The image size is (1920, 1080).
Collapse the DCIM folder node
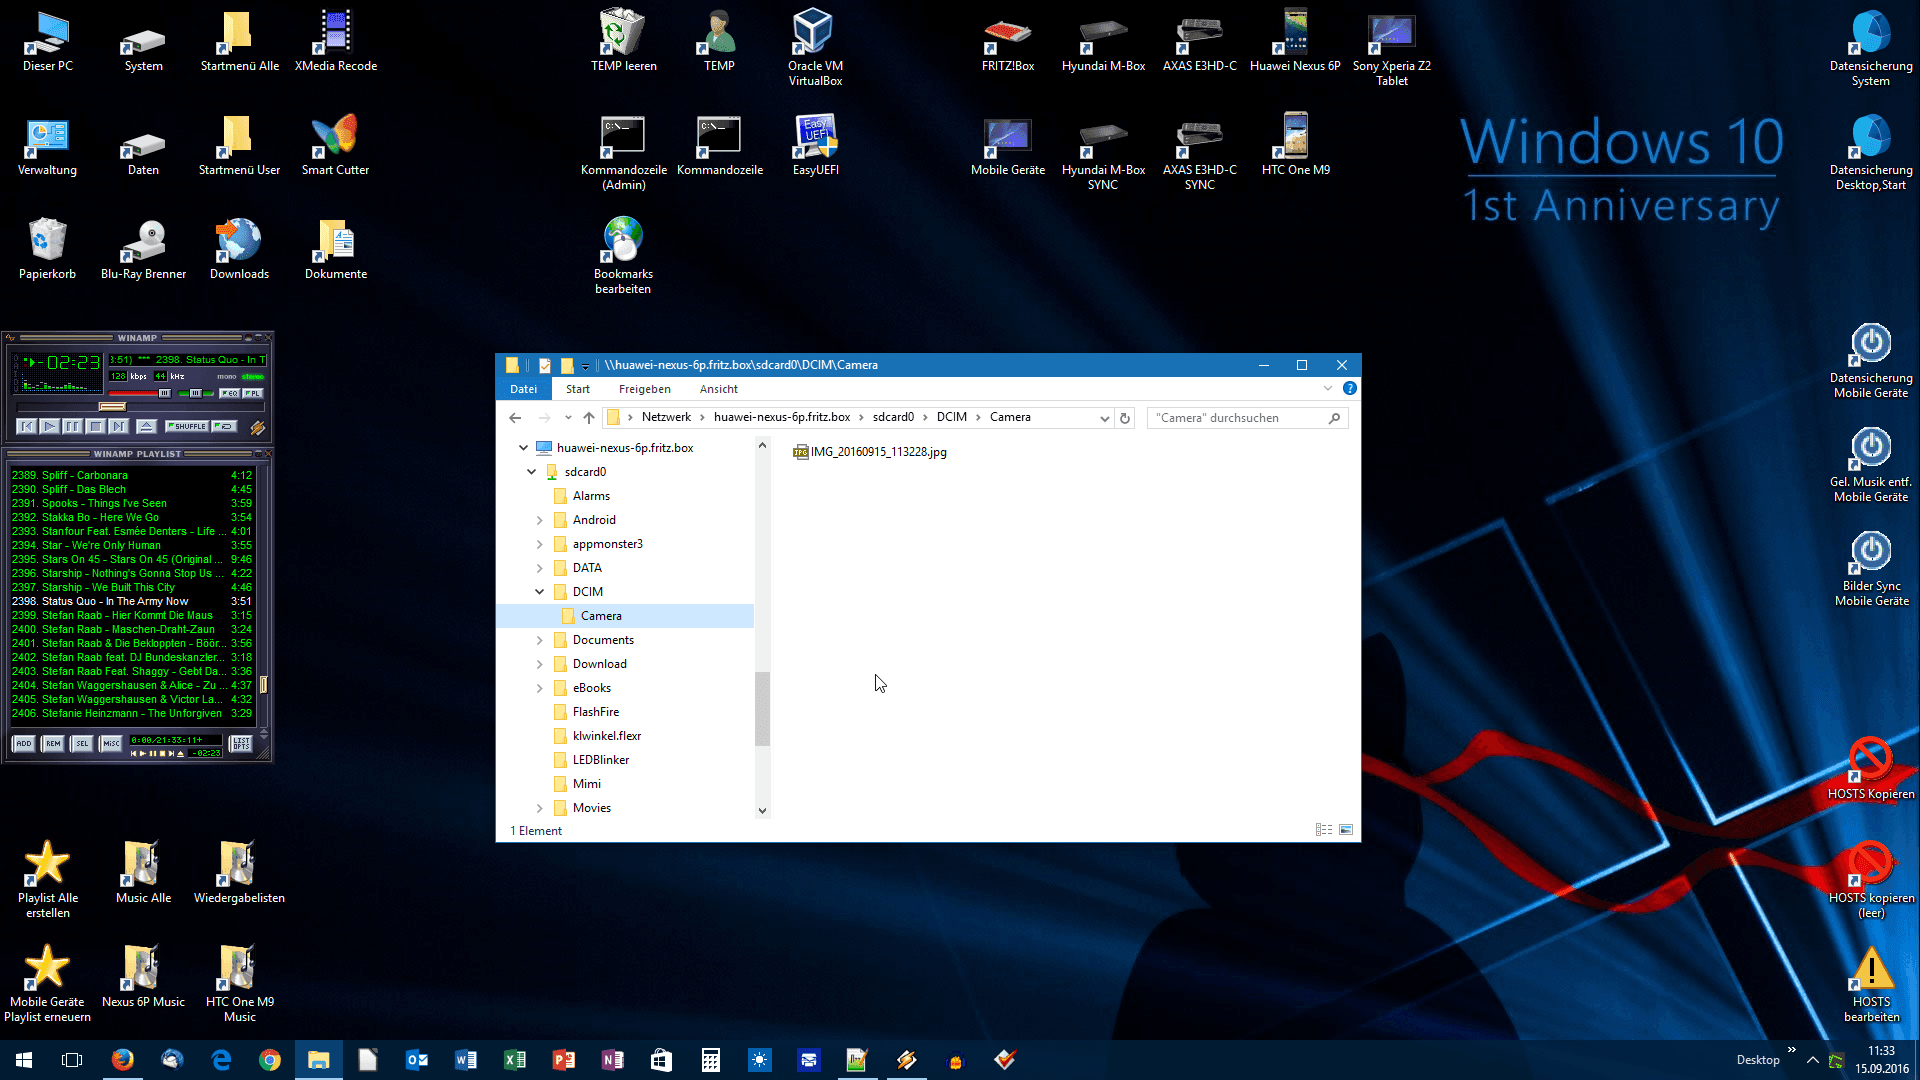(539, 592)
